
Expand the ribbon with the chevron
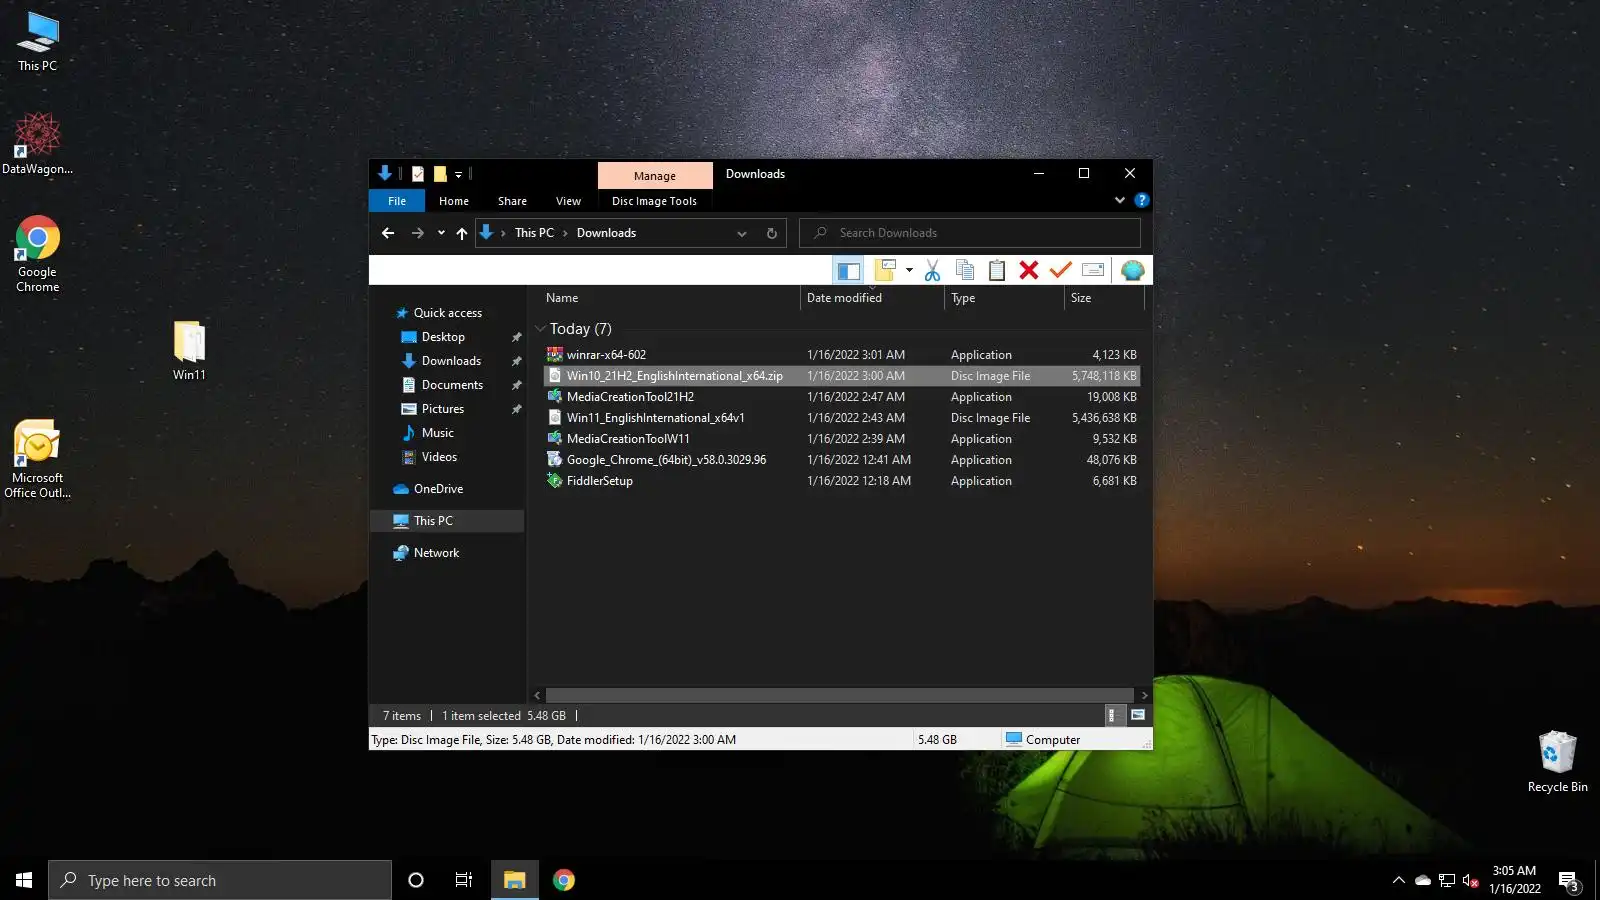[x=1120, y=201]
